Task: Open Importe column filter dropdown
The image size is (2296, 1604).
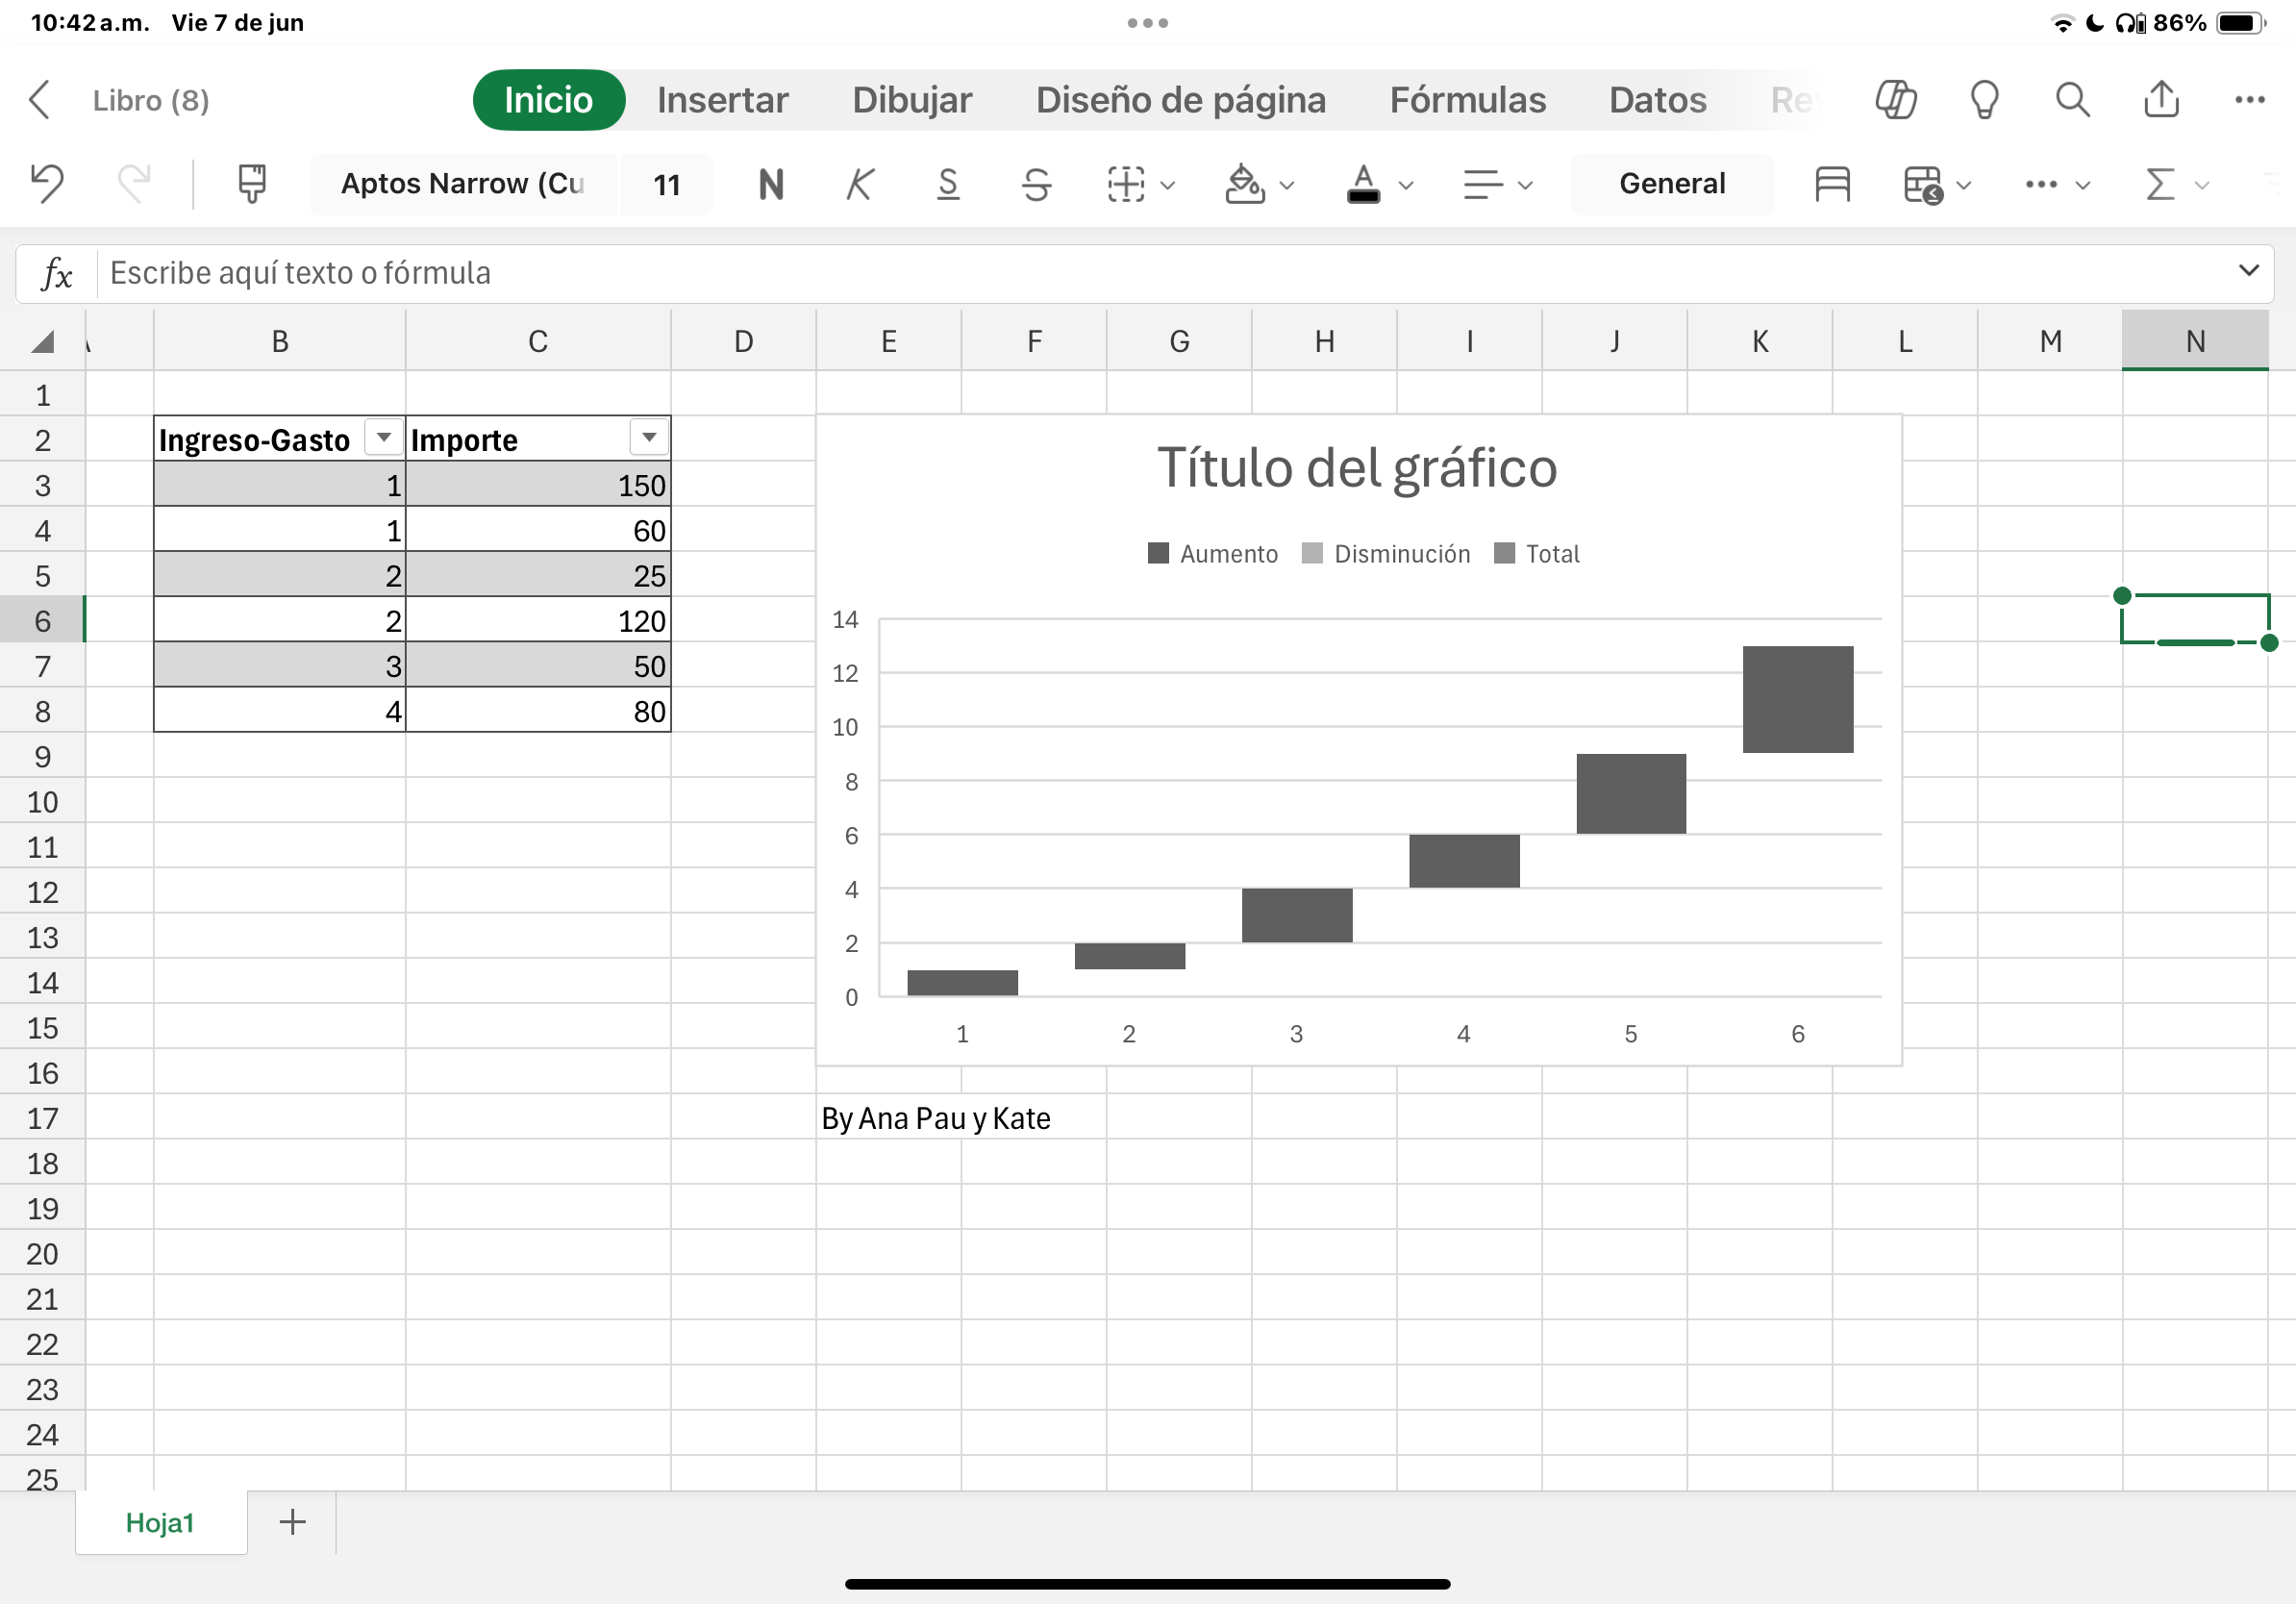Action: (x=649, y=438)
